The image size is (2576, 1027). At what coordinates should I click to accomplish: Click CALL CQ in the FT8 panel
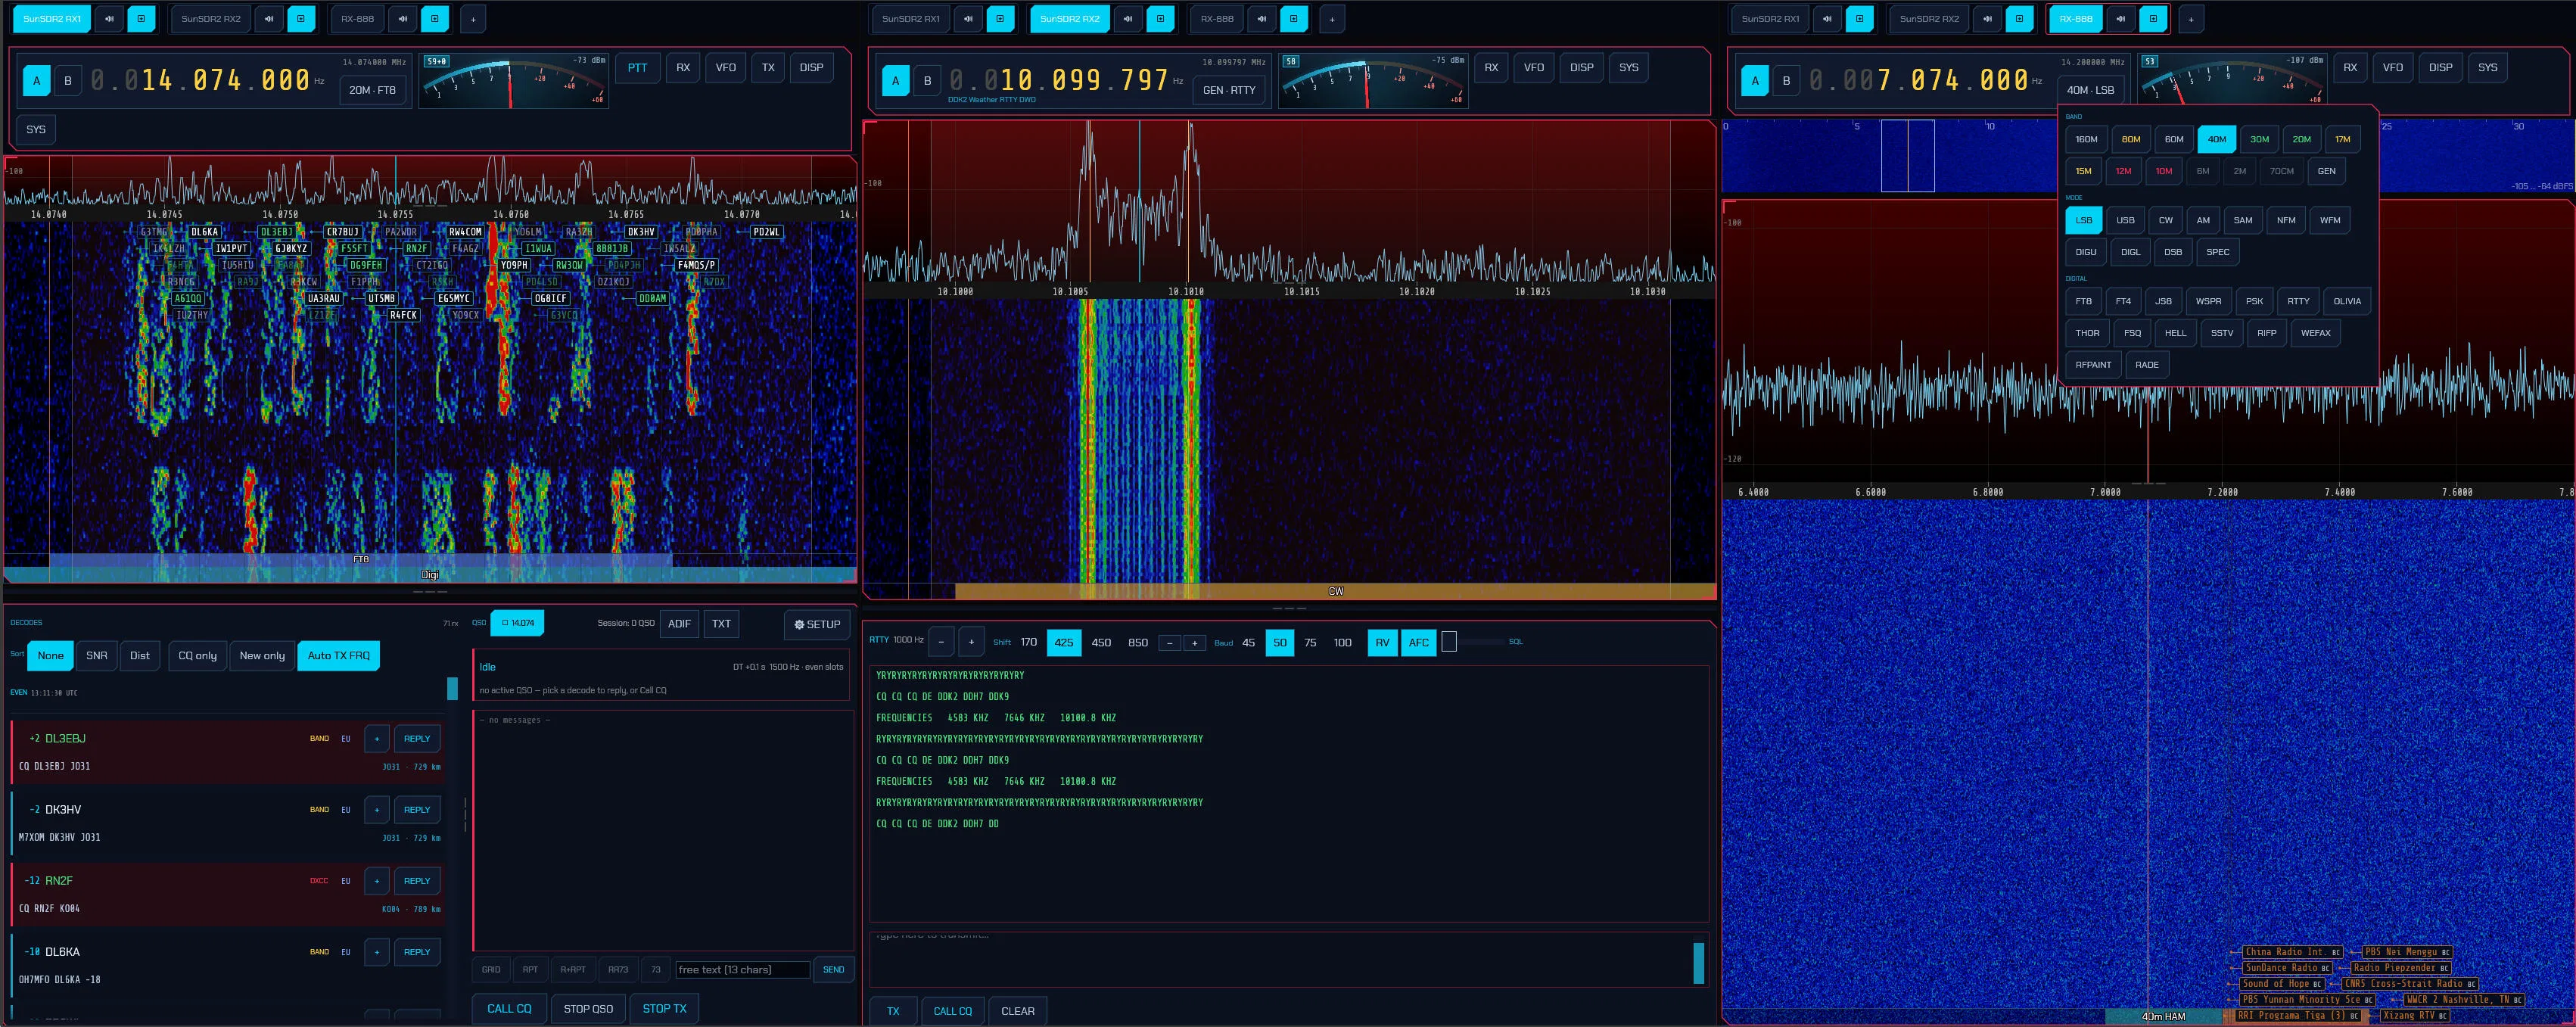coord(509,1009)
